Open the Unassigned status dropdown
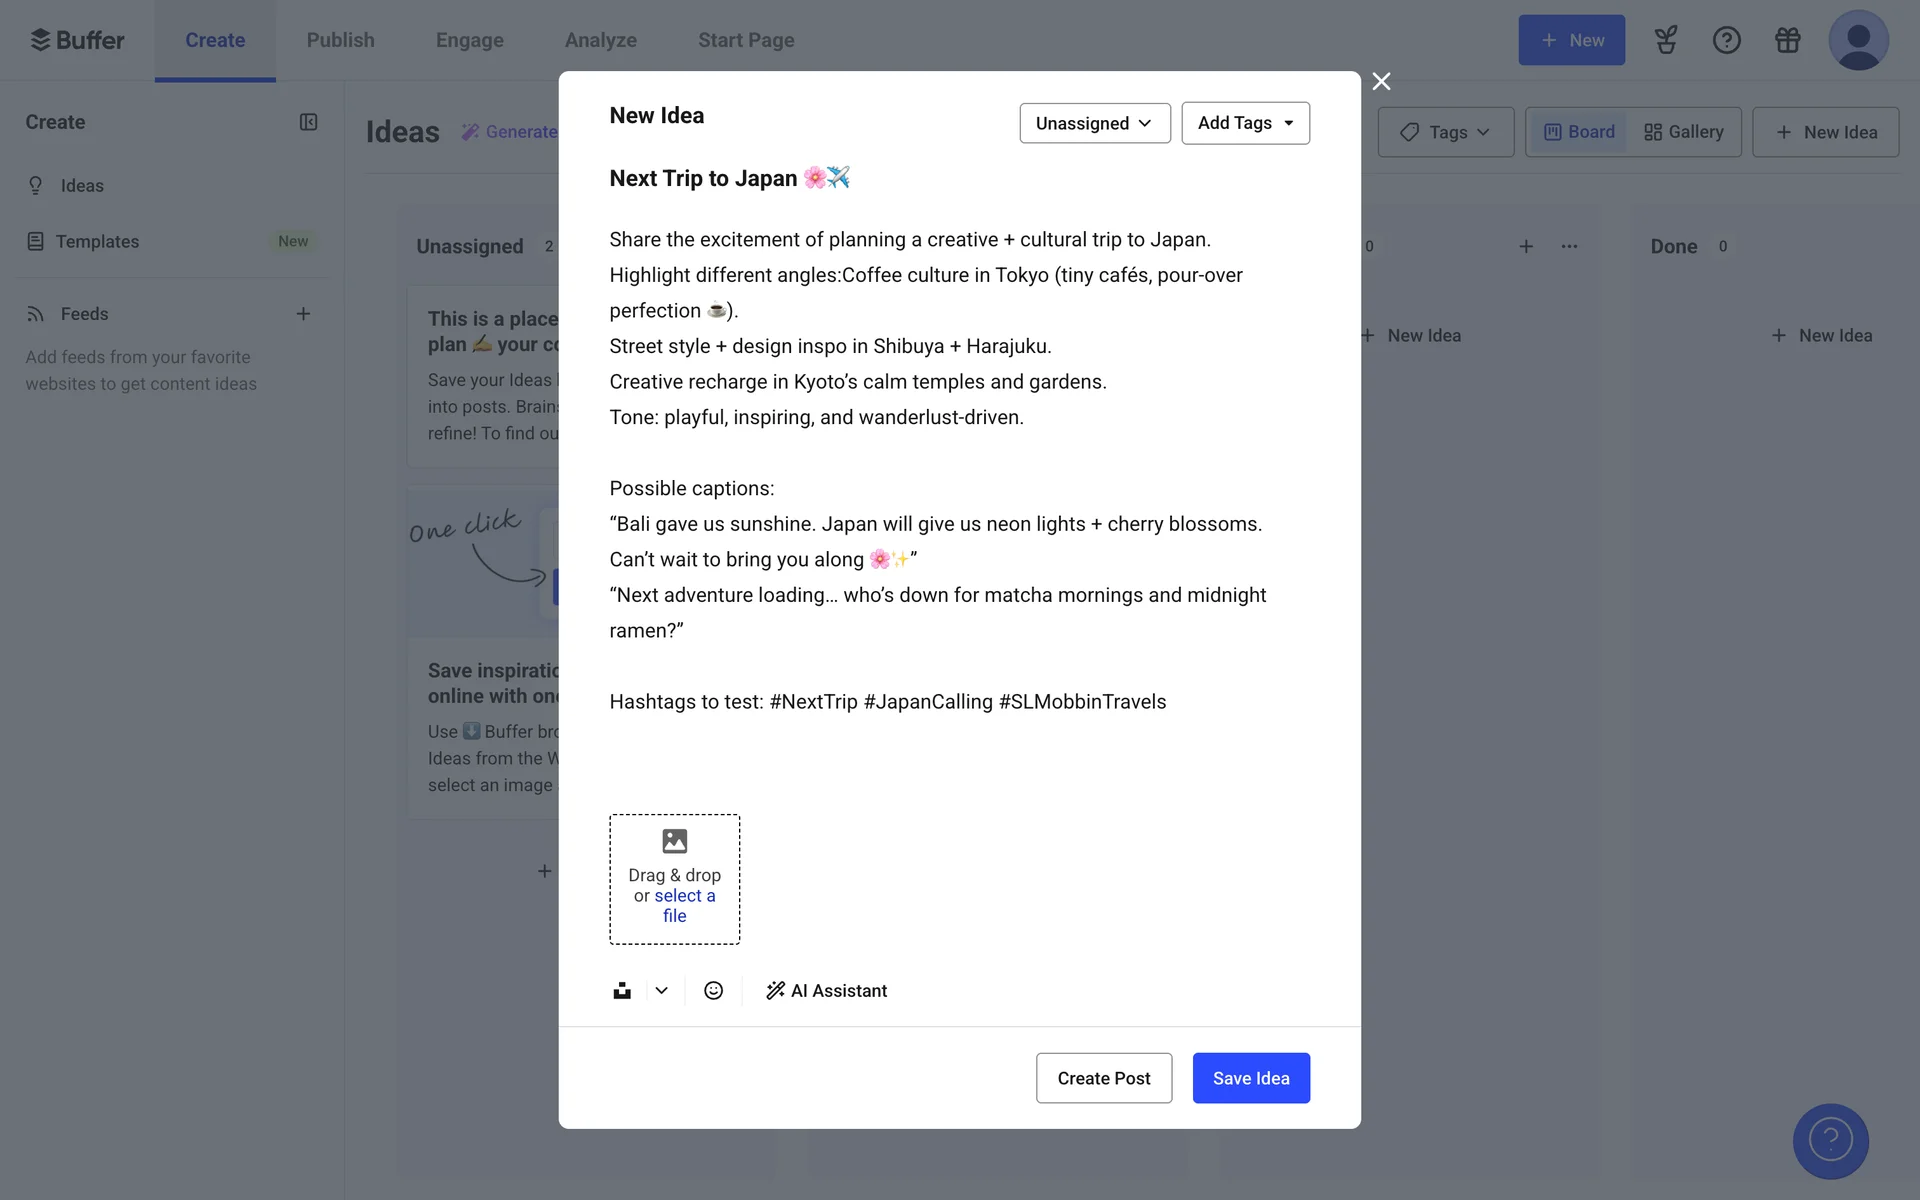The width and height of the screenshot is (1920, 1200). click(x=1094, y=123)
